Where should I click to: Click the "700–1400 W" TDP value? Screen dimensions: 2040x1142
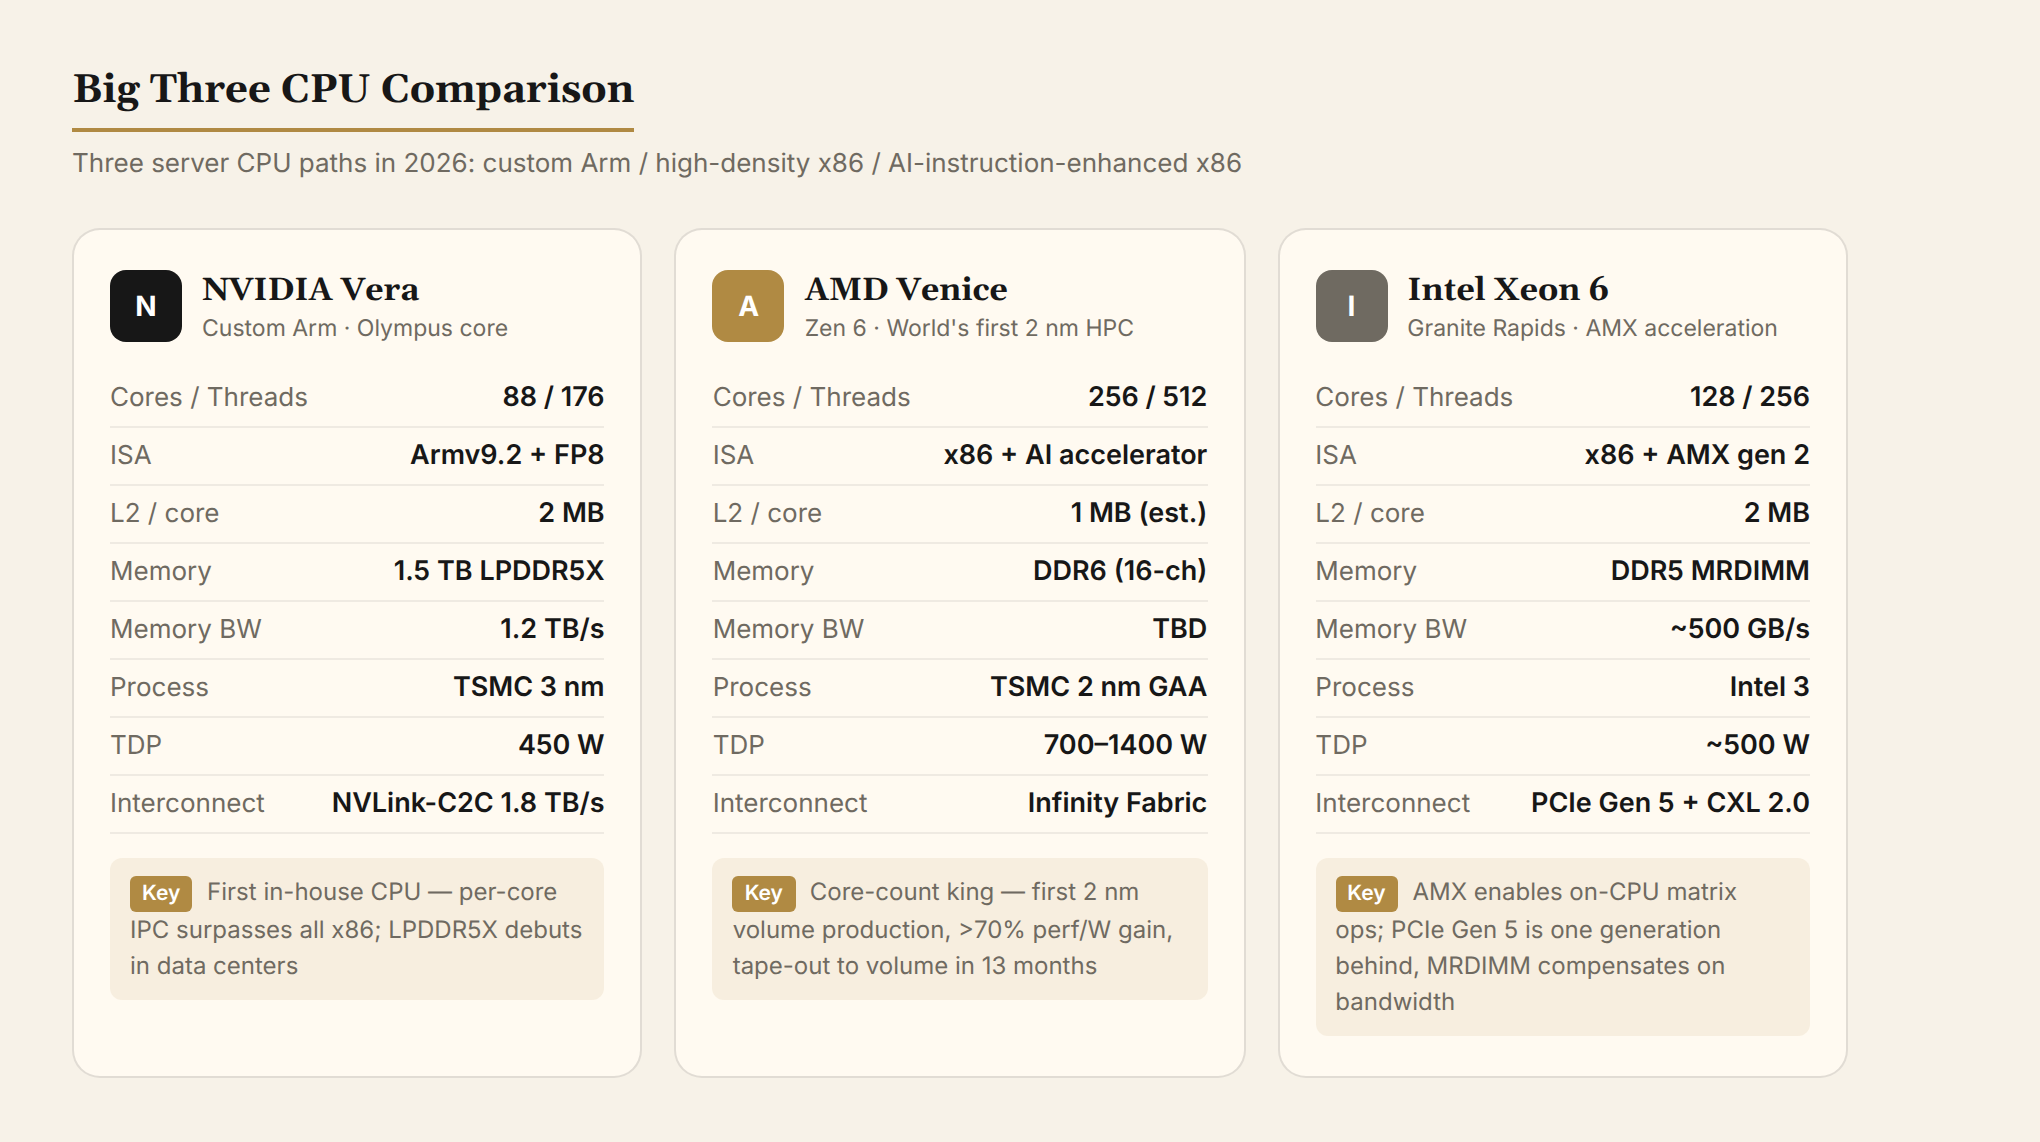click(x=1125, y=745)
